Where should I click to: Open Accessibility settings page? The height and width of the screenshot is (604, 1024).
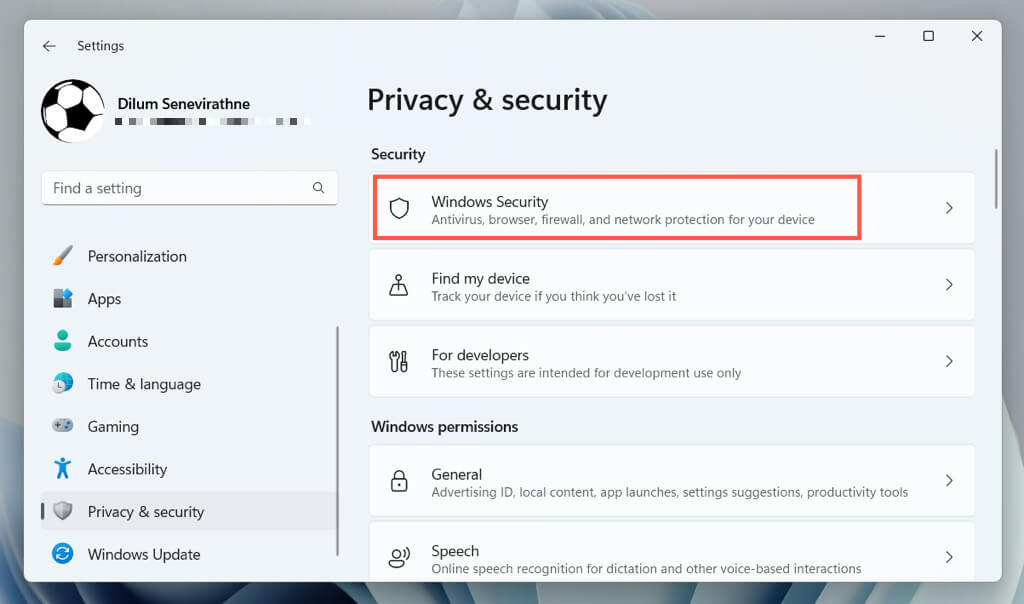pos(127,469)
